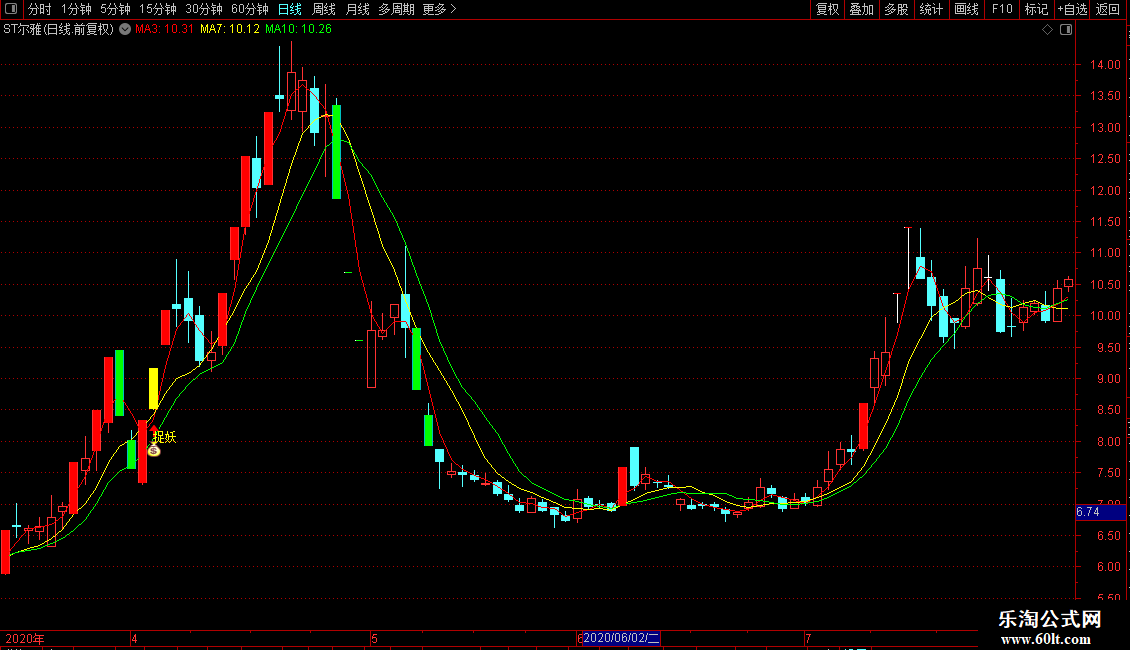1130x650 pixels.
Task: Click the 8.00 price axis label
Action: click(x=1108, y=442)
